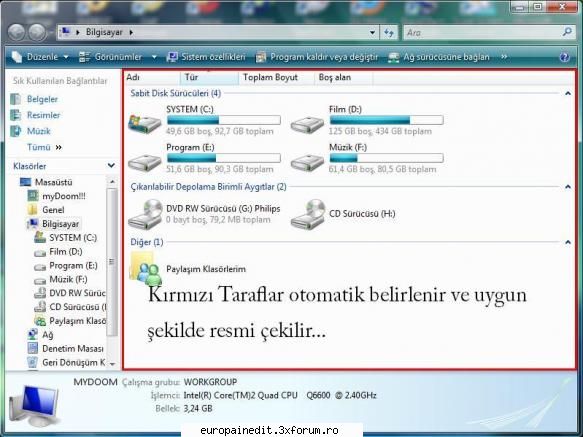Open the Müzik (F:) drive icon

click(x=307, y=163)
